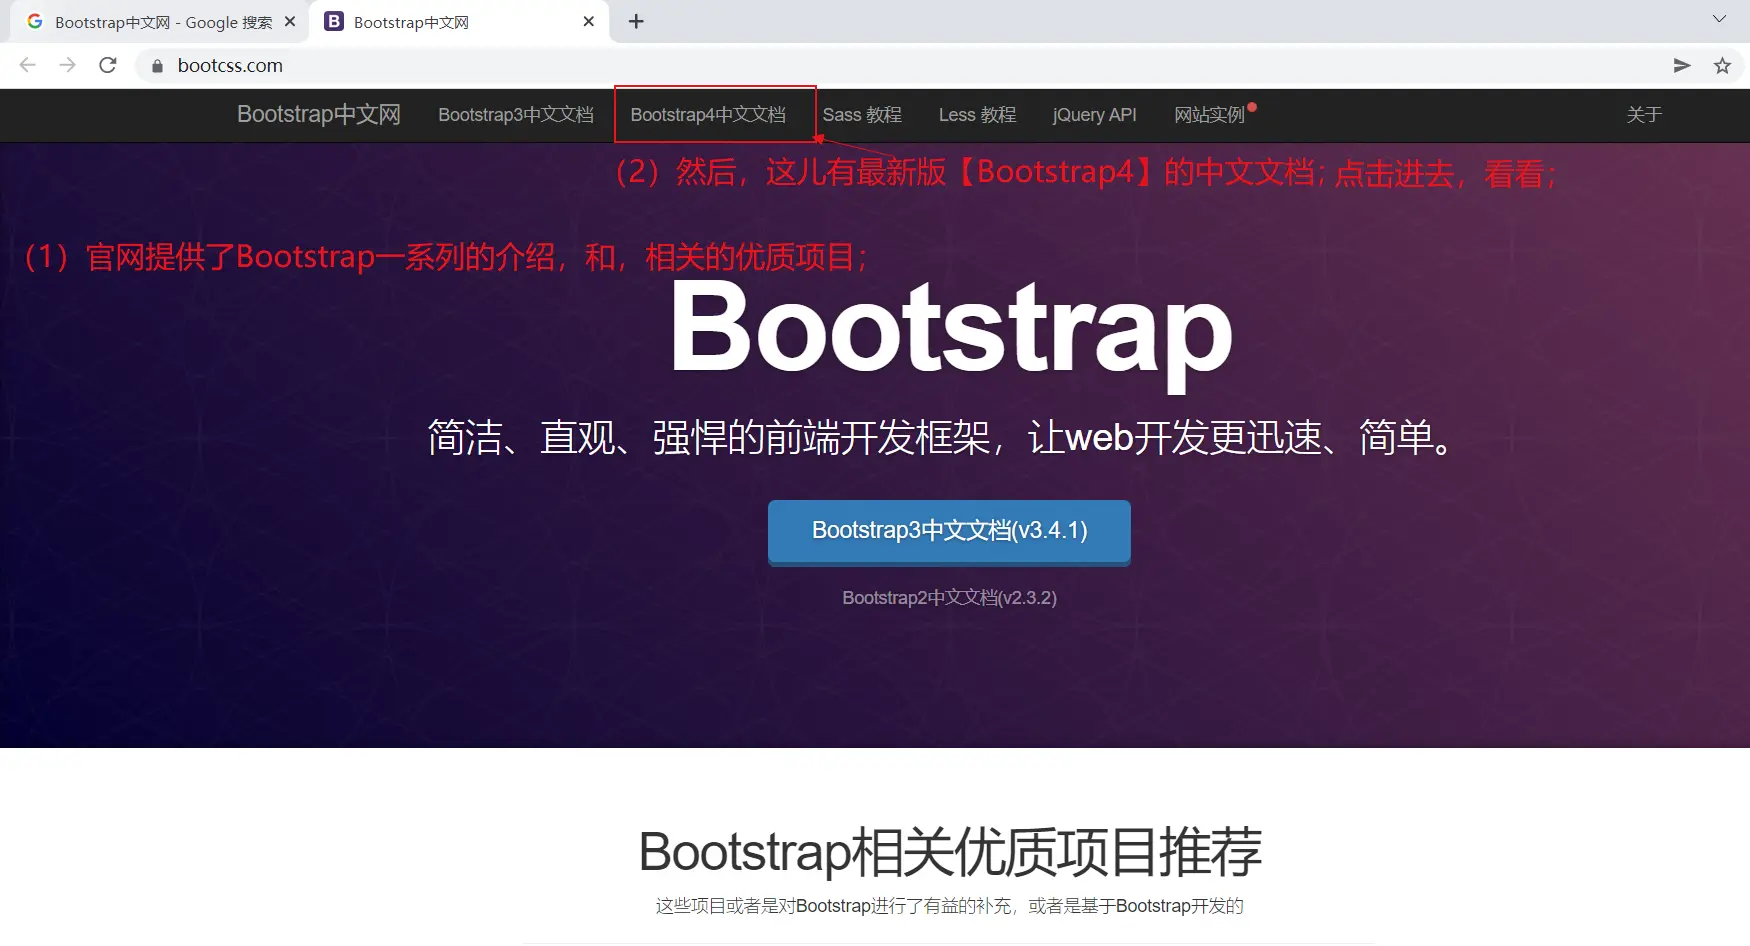
Task: Go forward to the next page
Action: (x=68, y=65)
